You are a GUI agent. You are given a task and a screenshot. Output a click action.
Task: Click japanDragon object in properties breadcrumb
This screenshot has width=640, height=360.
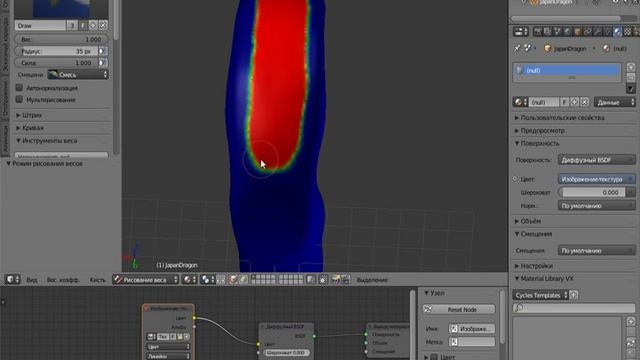[x=565, y=49]
